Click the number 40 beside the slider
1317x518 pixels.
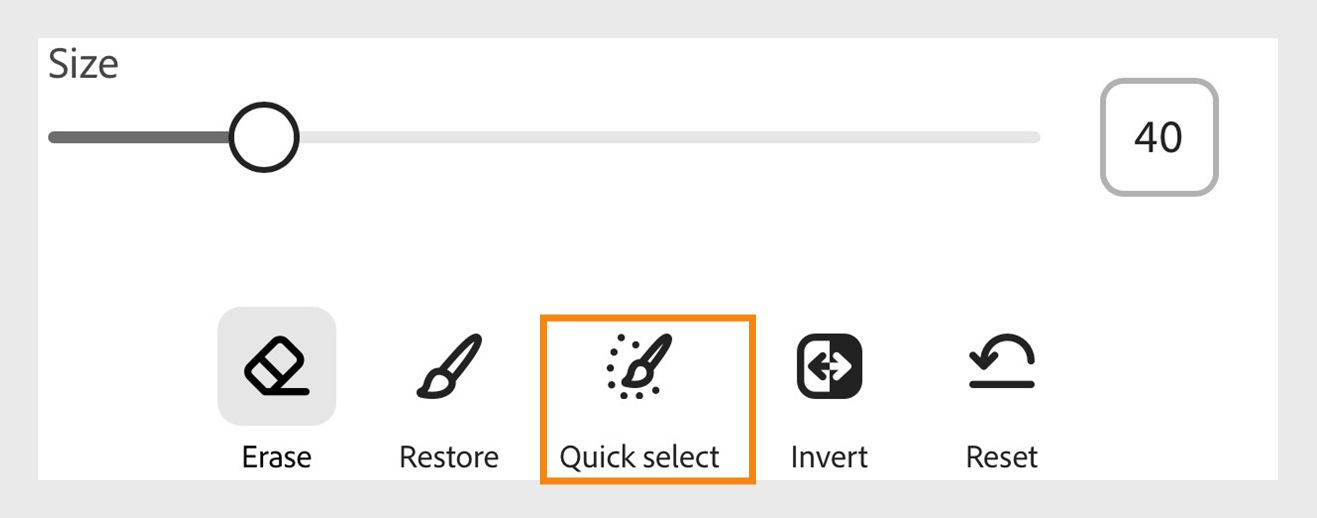[x=1159, y=137]
